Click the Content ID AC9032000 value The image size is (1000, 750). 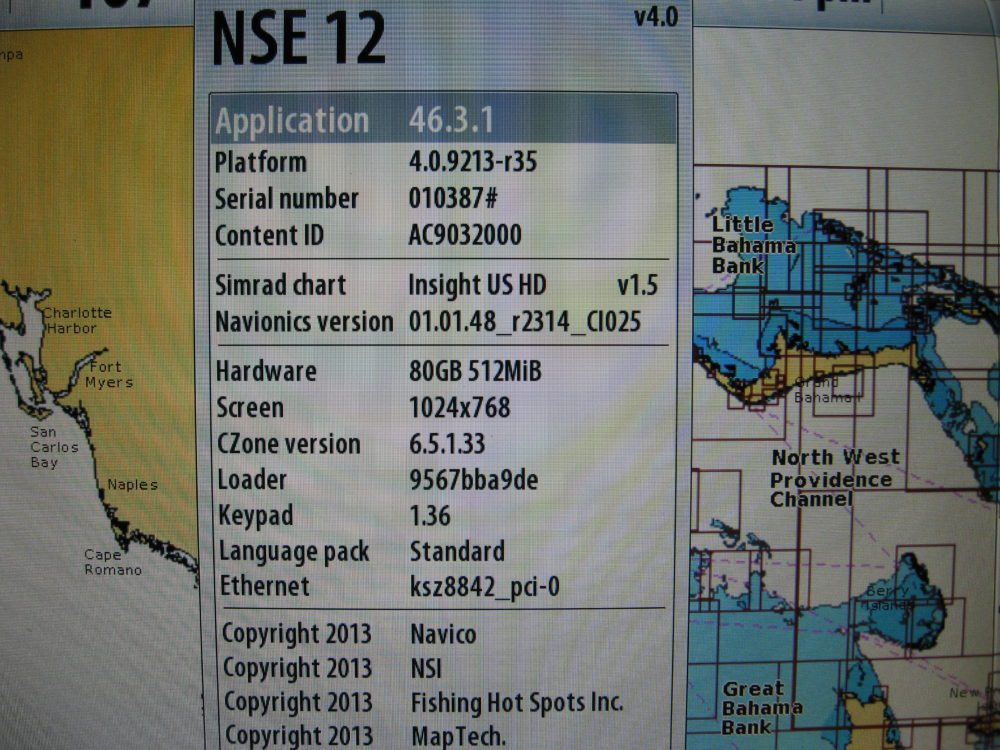[x=465, y=235]
